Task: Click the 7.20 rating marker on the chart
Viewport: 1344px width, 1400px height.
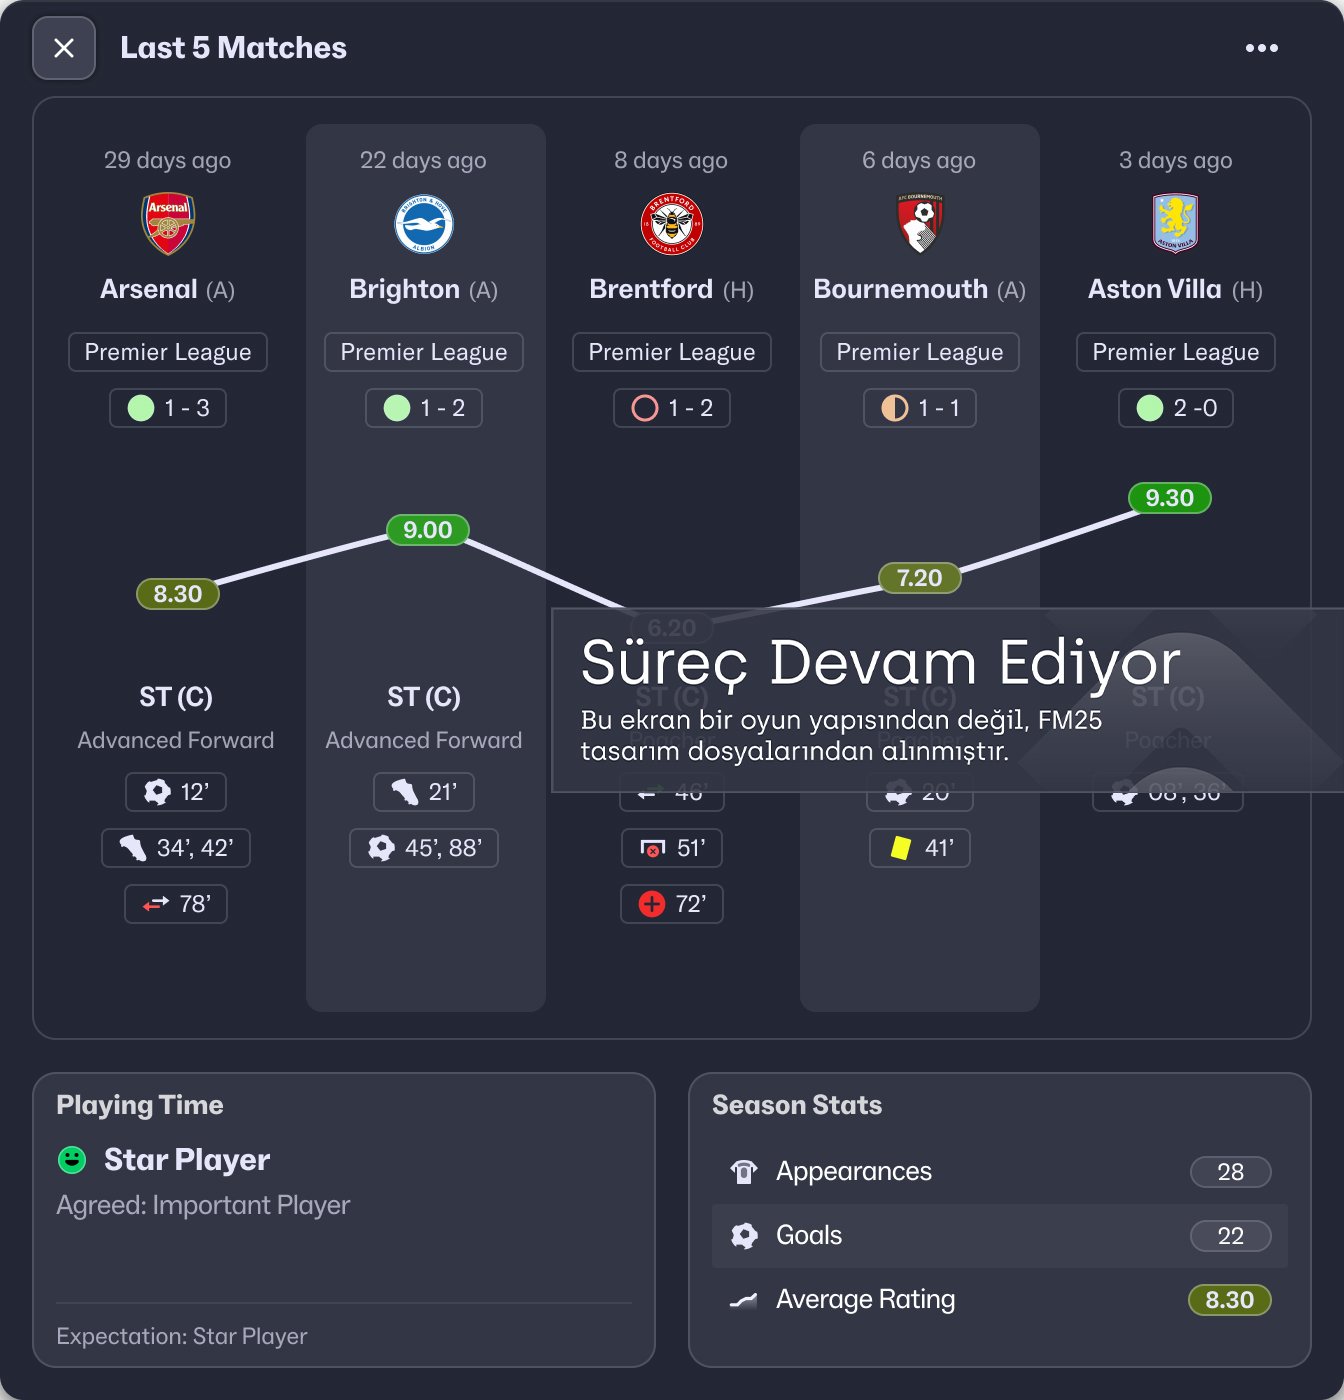Action: (920, 578)
